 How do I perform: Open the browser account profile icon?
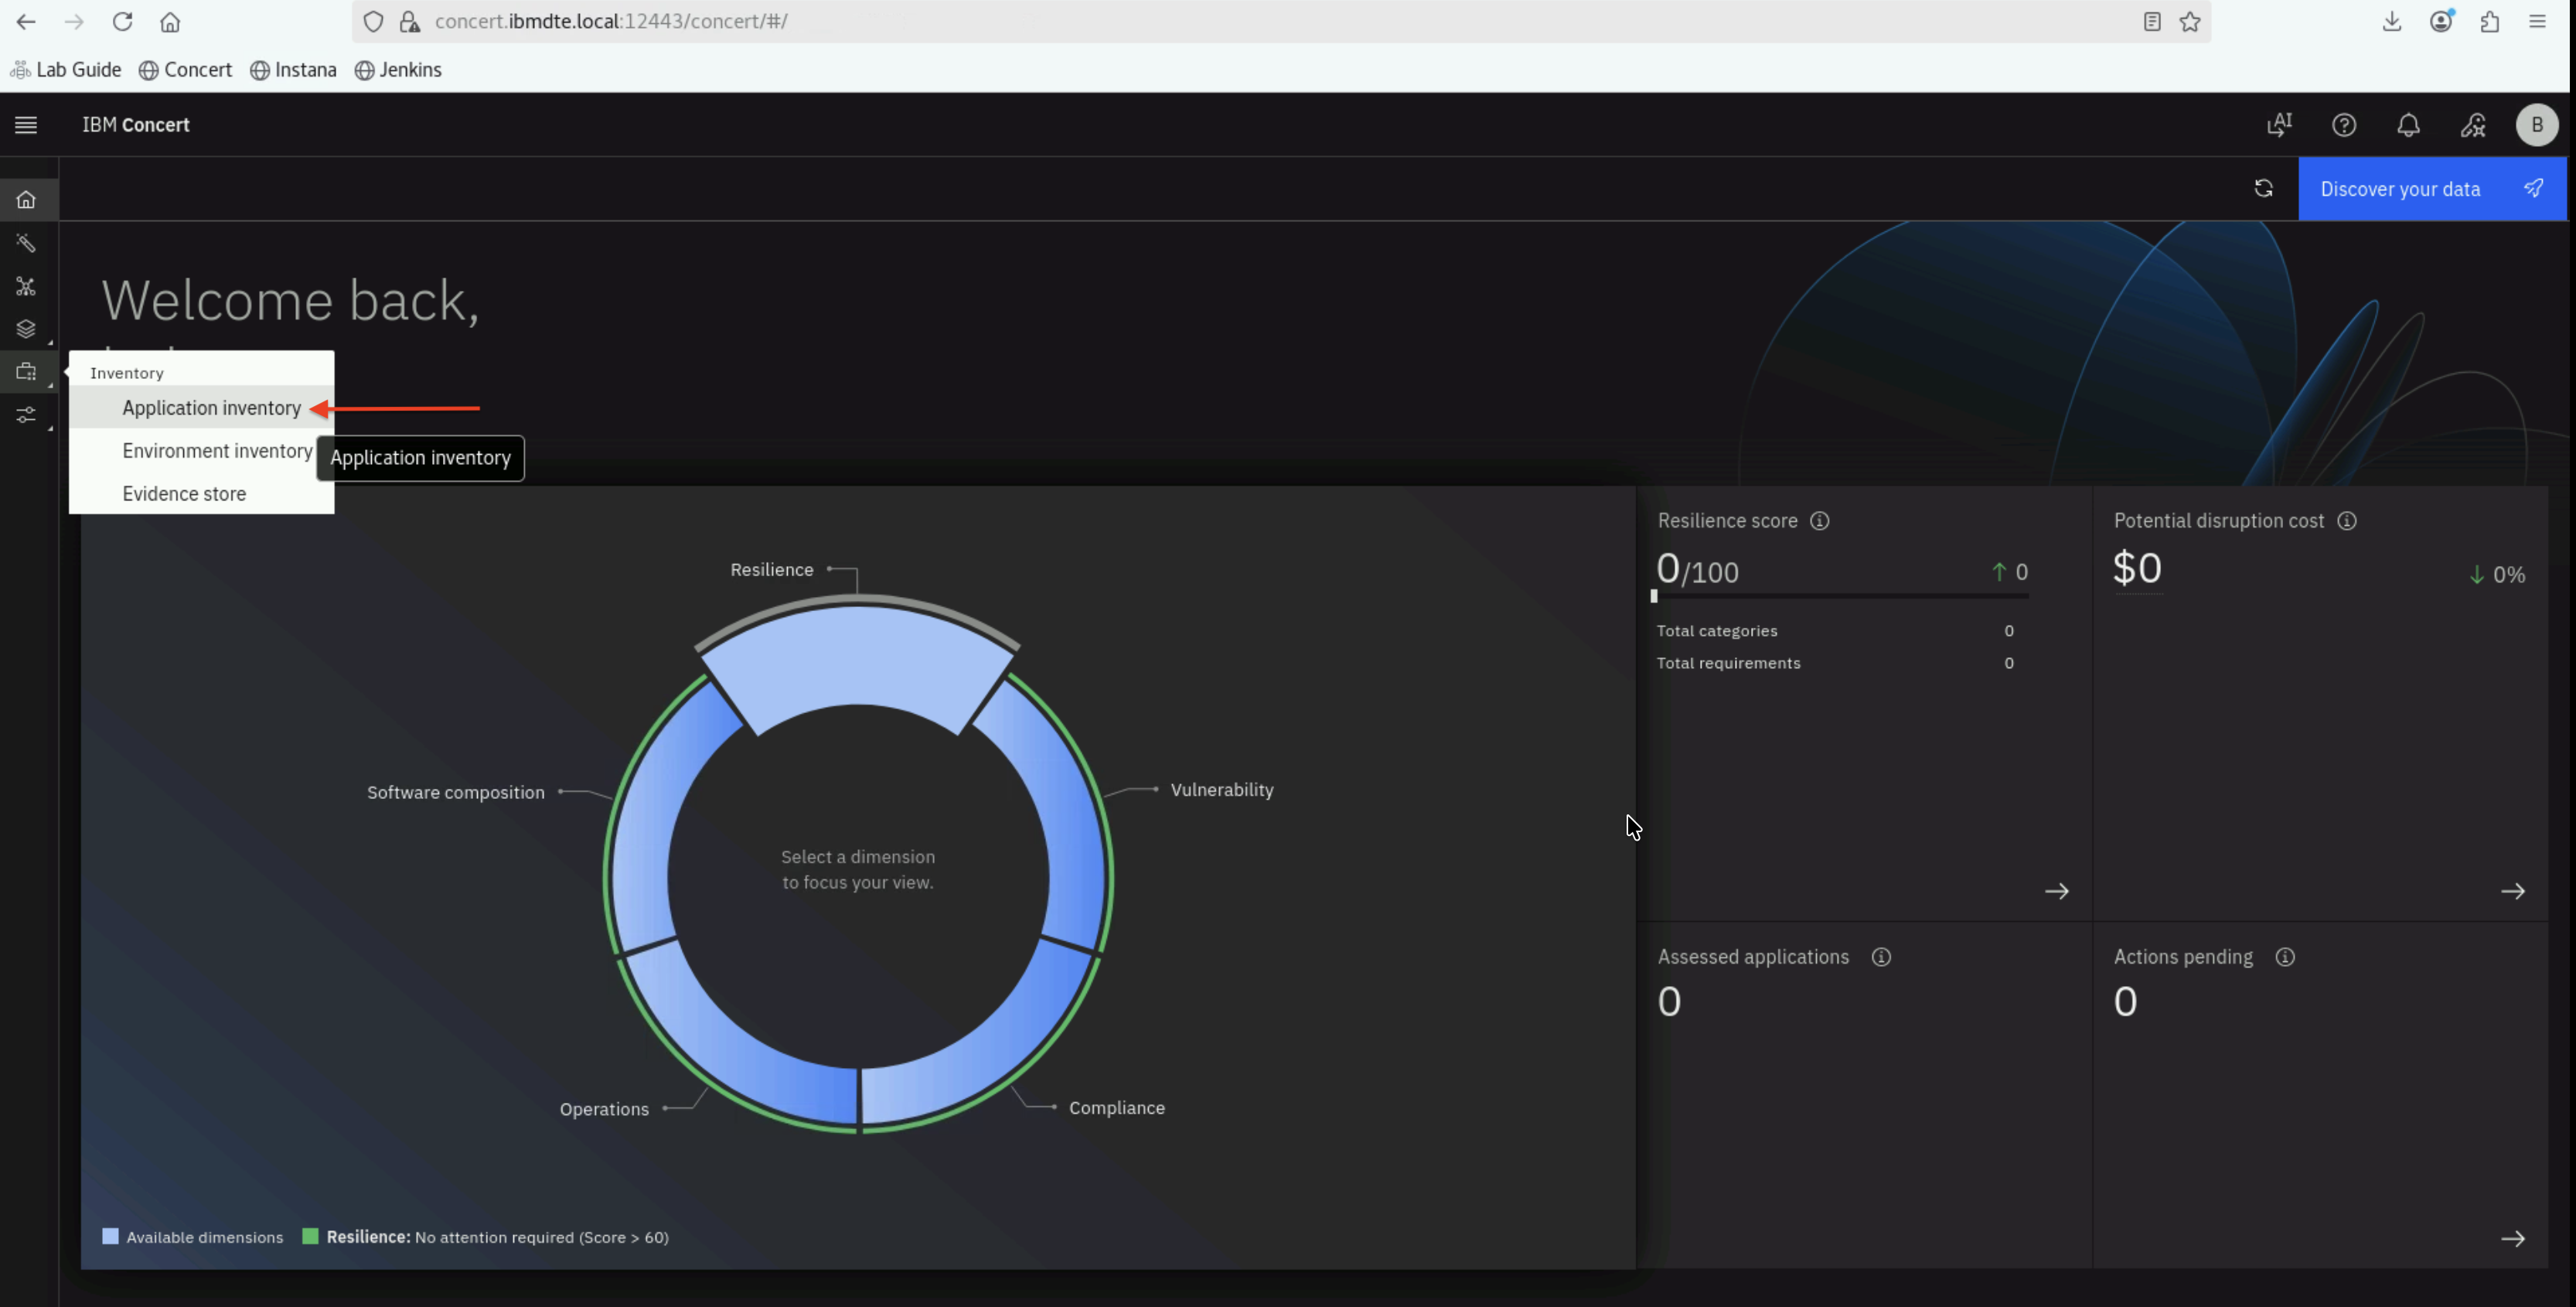[x=2441, y=22]
